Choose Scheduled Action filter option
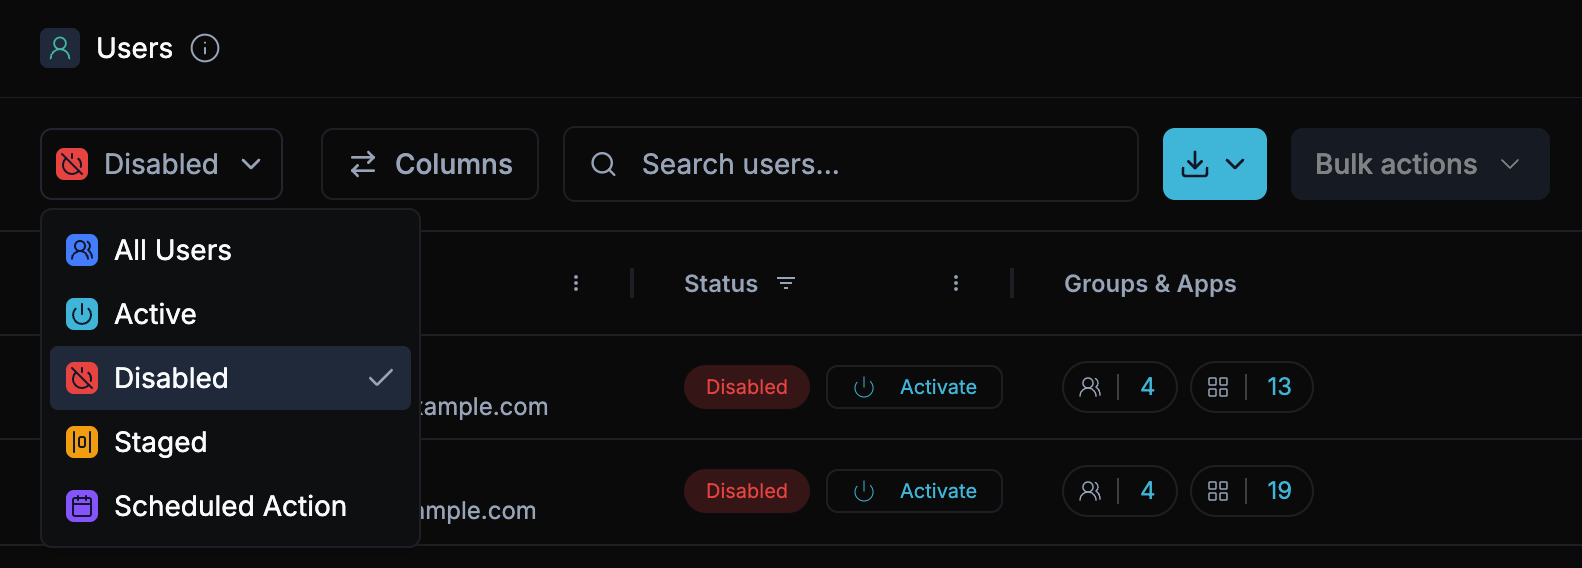This screenshot has width=1582, height=568. point(230,506)
